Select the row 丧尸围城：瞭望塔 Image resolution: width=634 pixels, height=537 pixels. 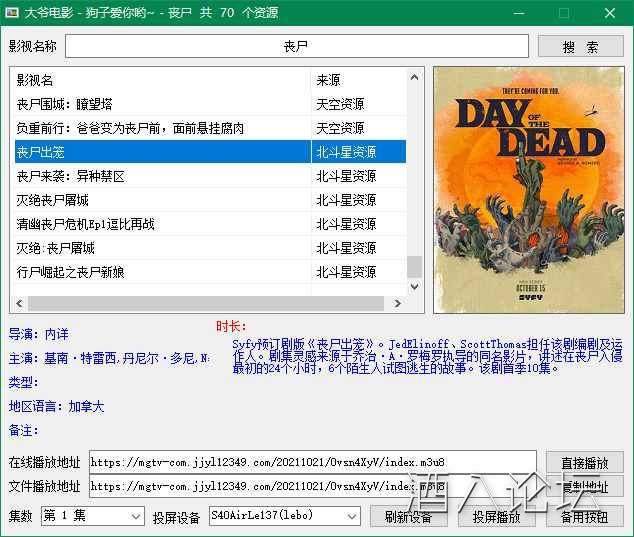coord(210,104)
